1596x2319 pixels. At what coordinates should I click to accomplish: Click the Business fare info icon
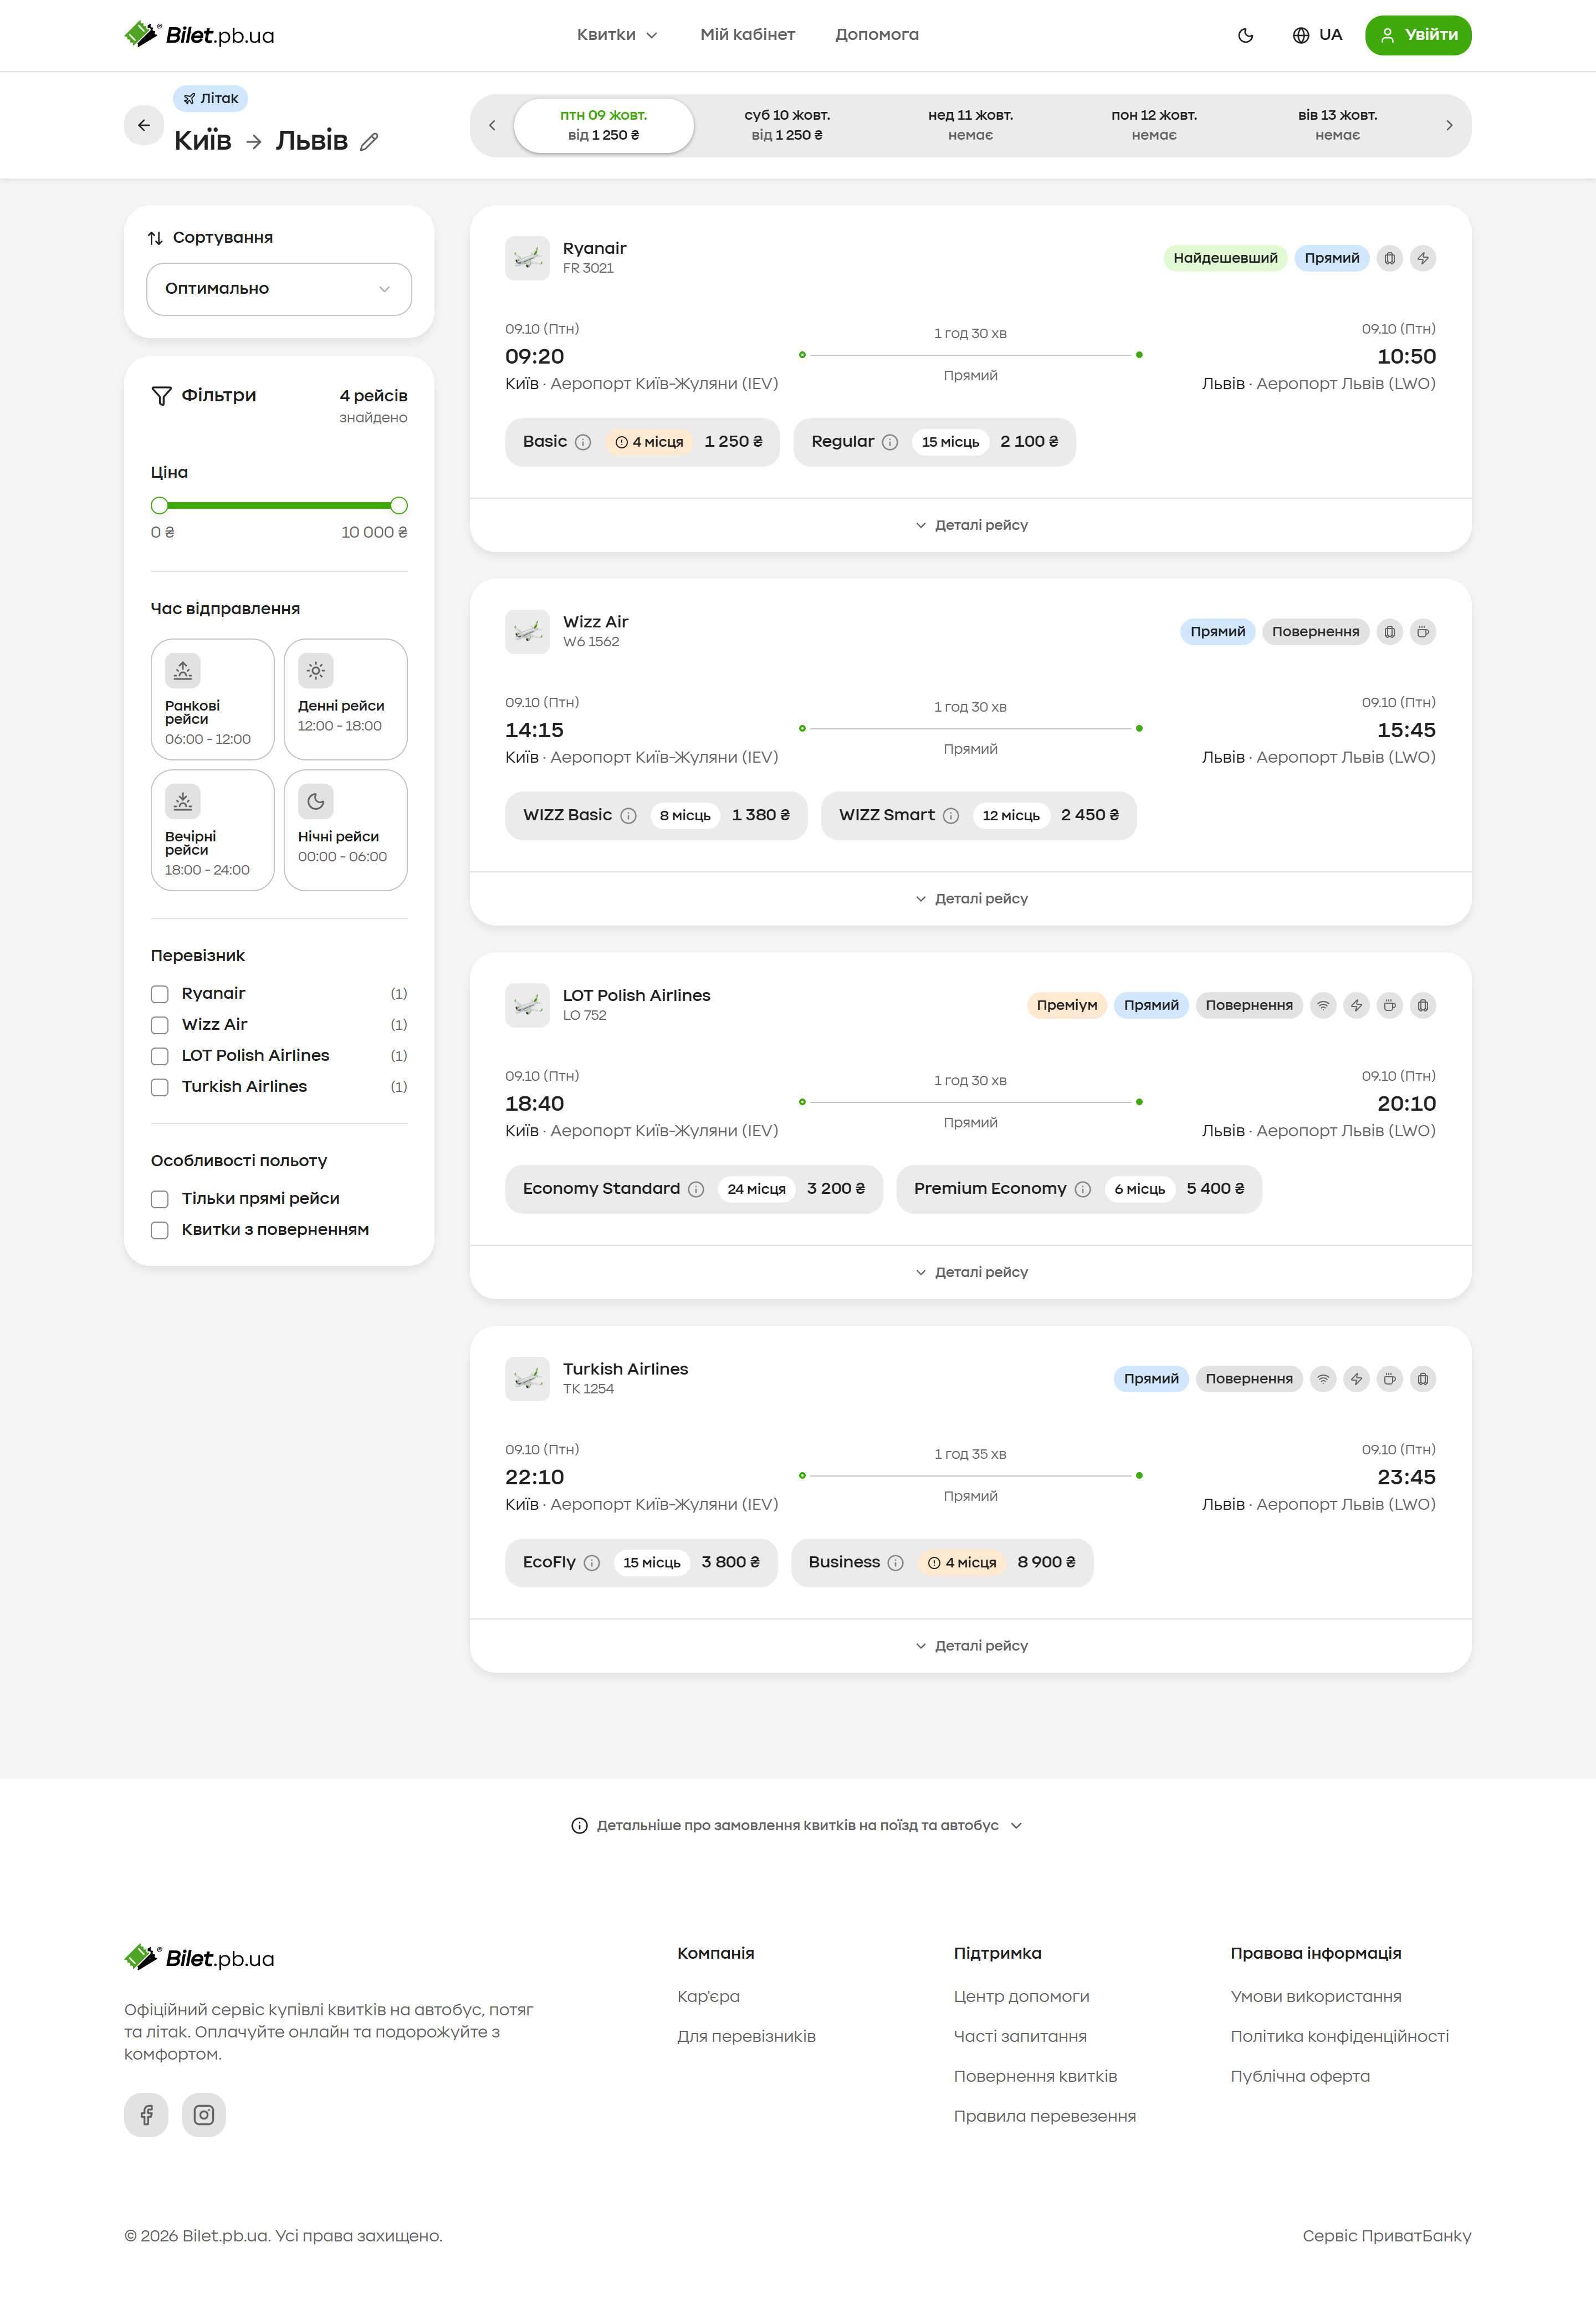point(896,1563)
